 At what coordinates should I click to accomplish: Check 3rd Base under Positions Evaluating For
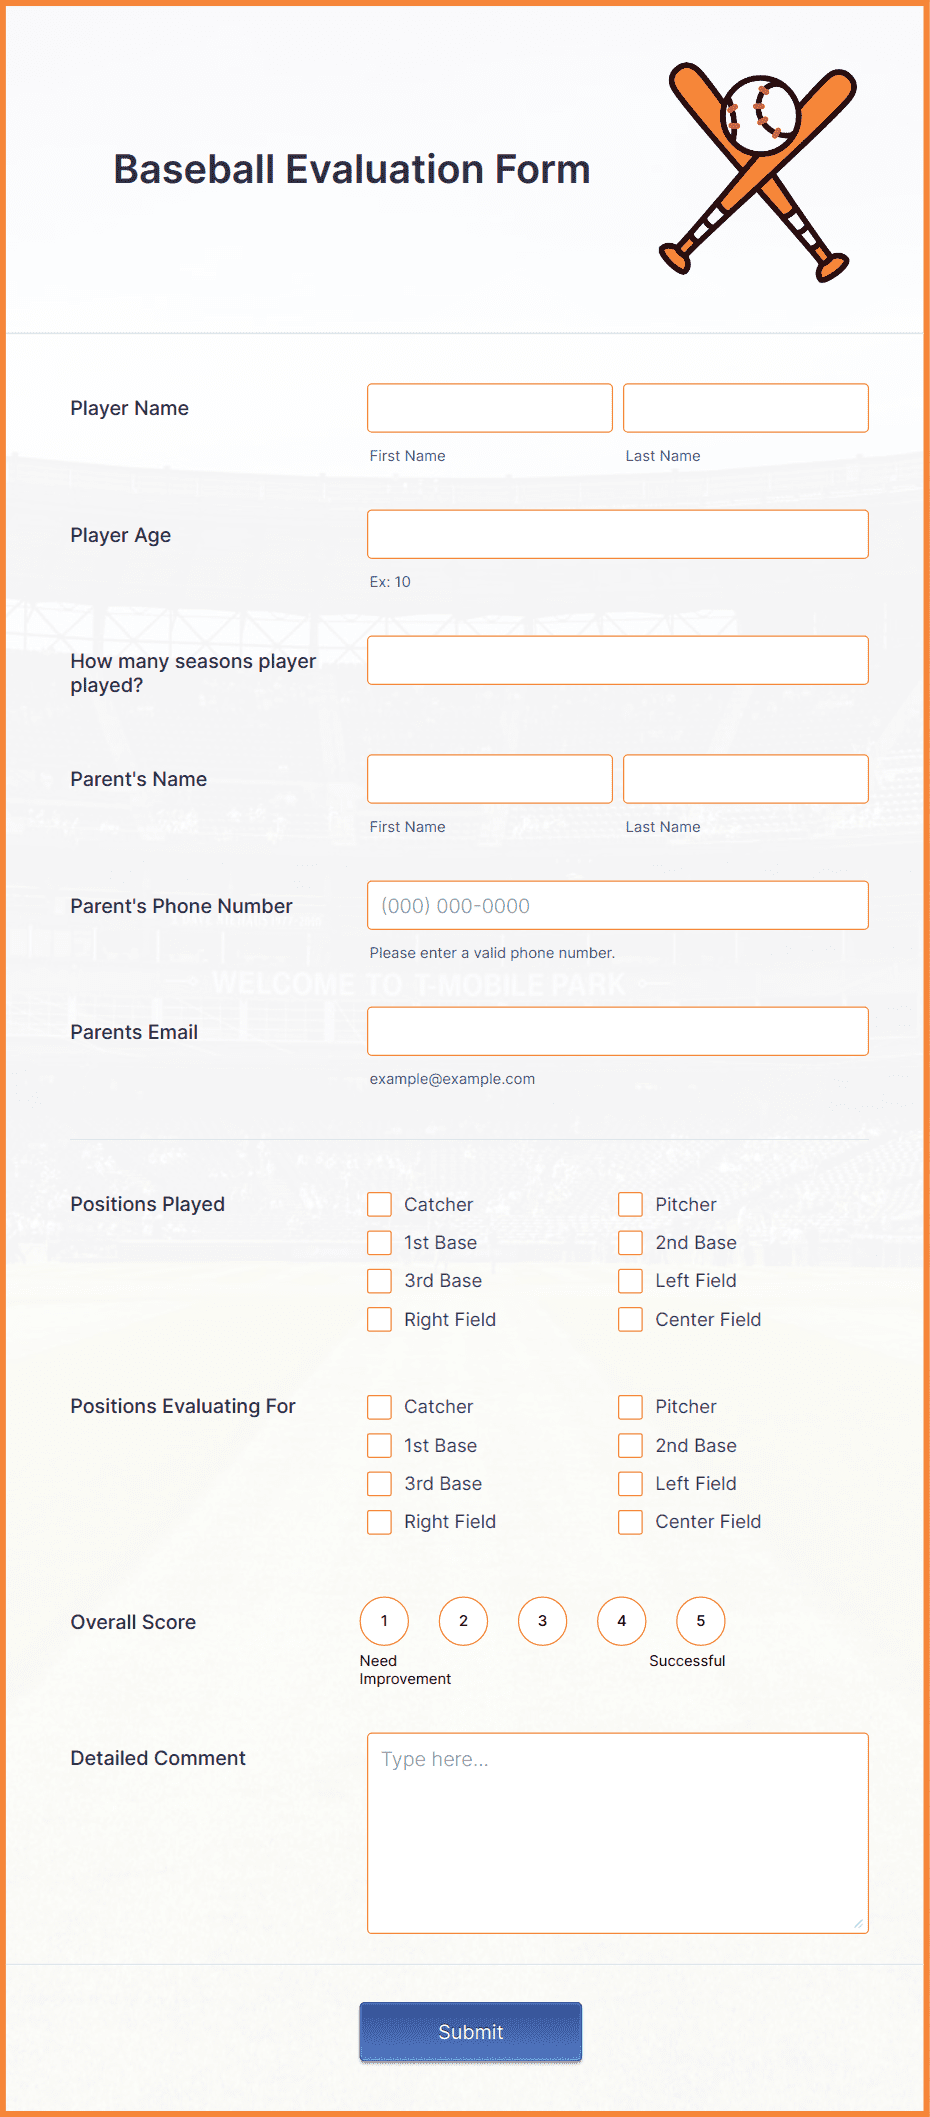click(x=379, y=1483)
